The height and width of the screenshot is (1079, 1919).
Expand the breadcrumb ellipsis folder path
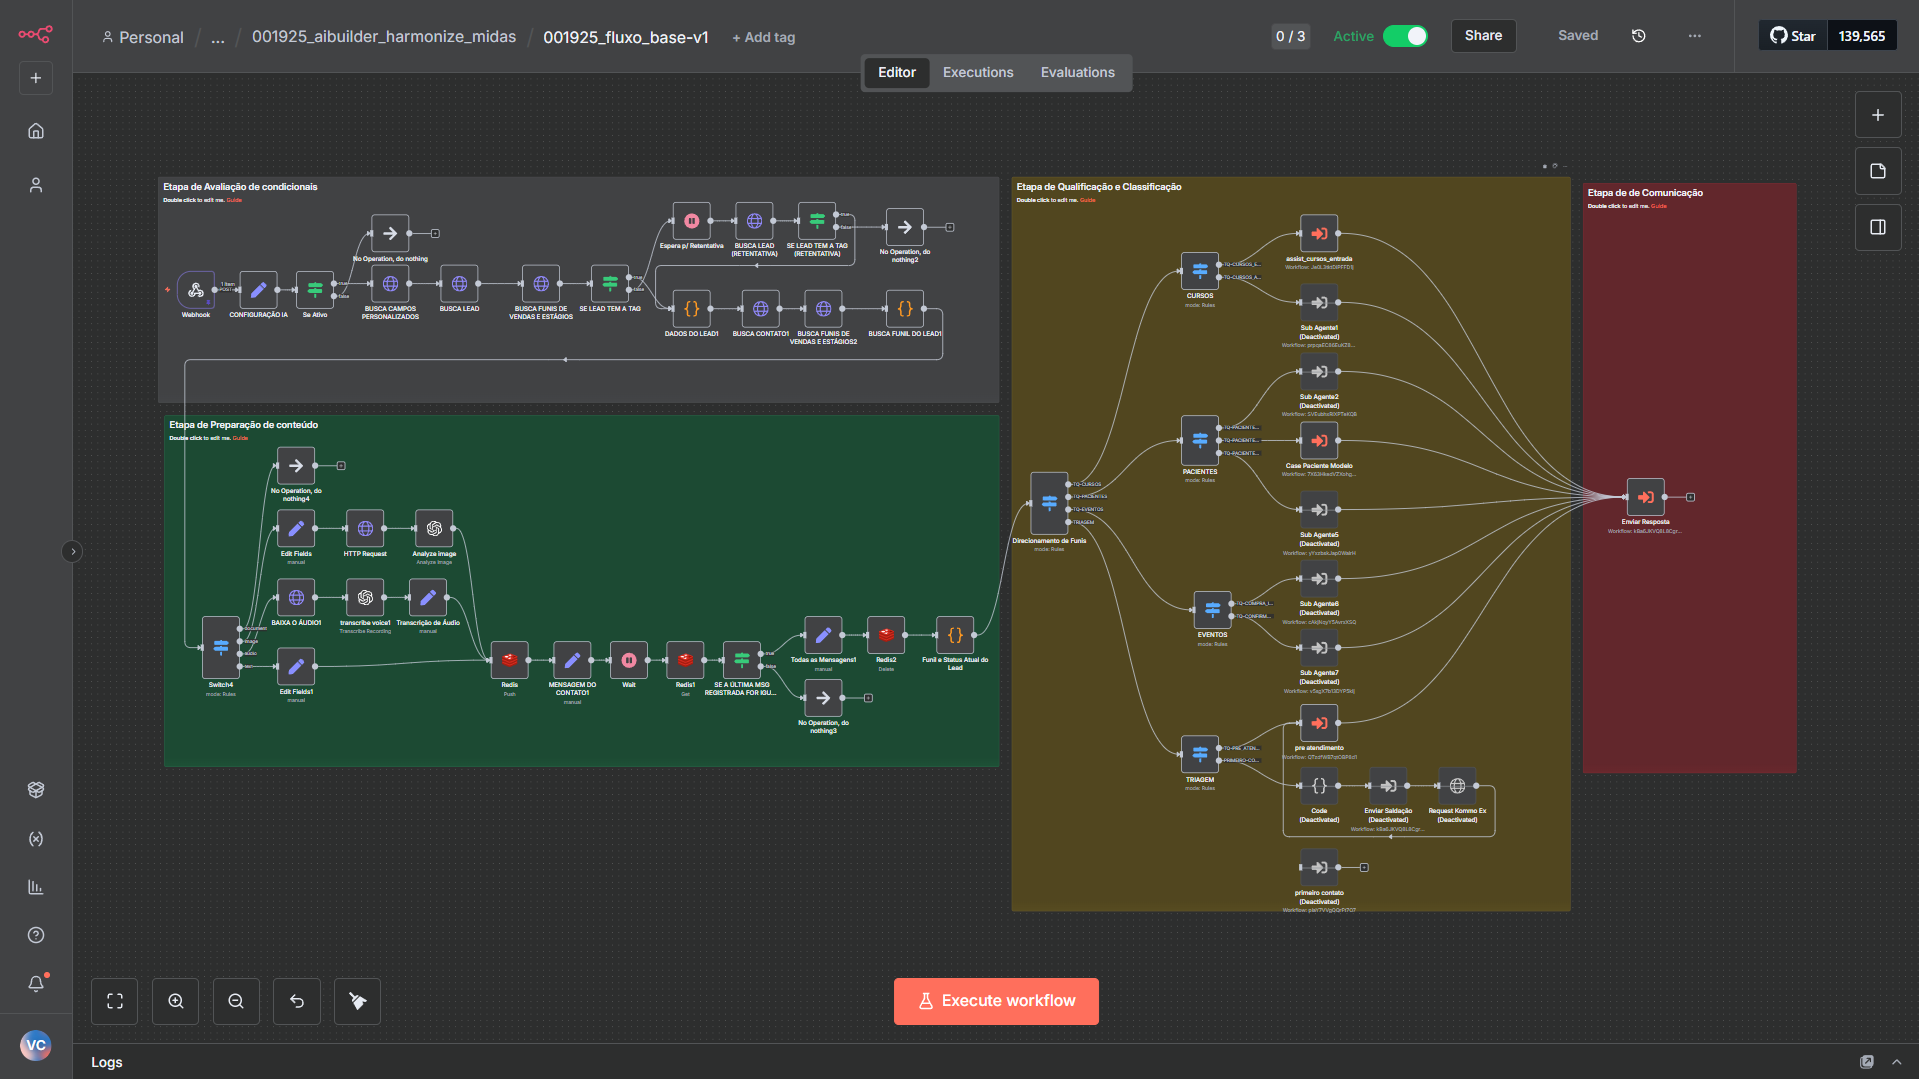click(217, 37)
